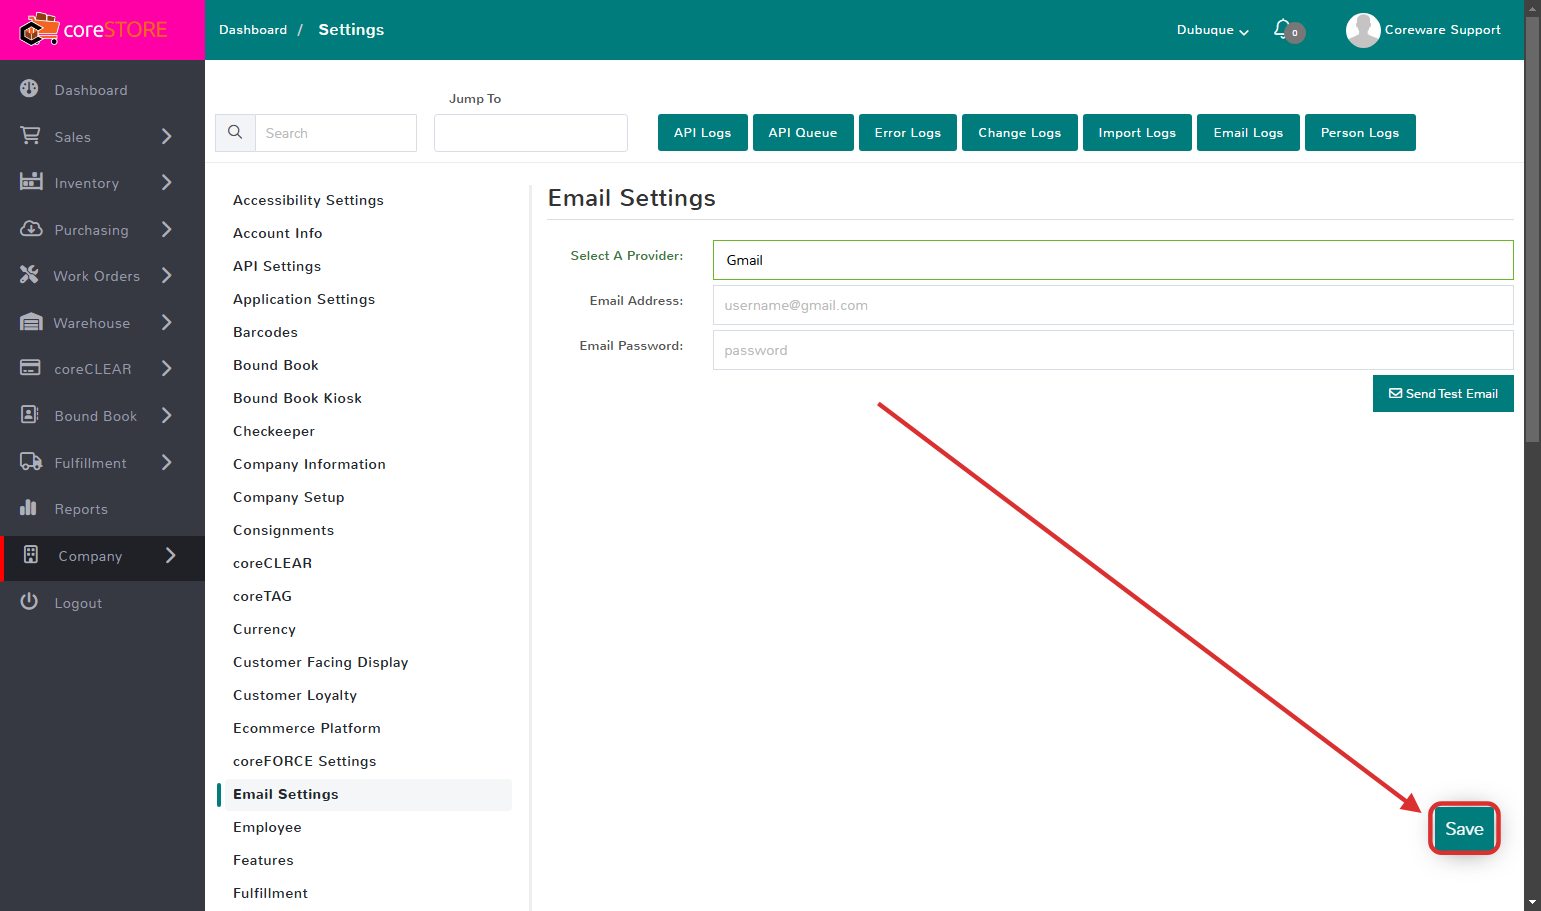Open coreFORCE Settings
This screenshot has height=911, width=1541.
tap(304, 761)
